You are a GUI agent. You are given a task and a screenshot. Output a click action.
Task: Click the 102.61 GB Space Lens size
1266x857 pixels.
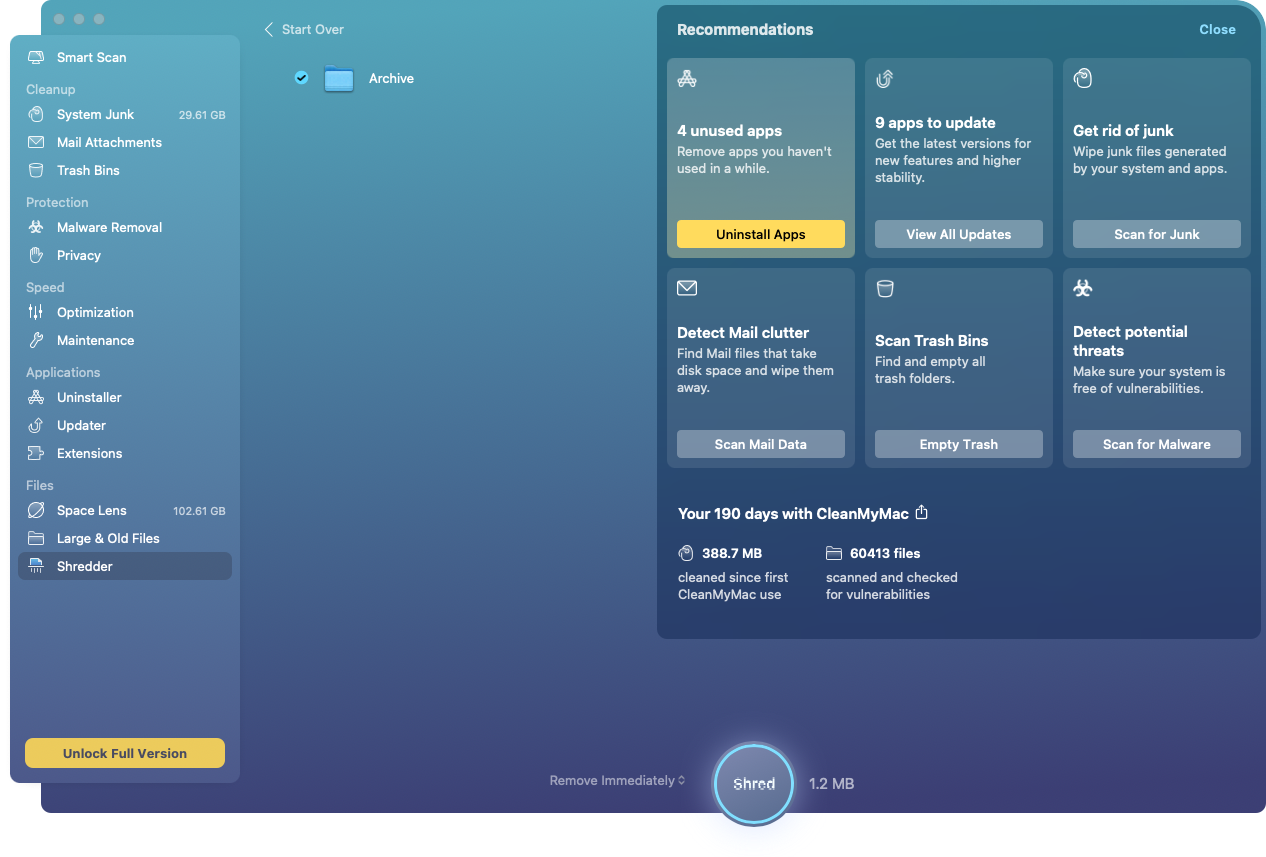pyautogui.click(x=199, y=511)
